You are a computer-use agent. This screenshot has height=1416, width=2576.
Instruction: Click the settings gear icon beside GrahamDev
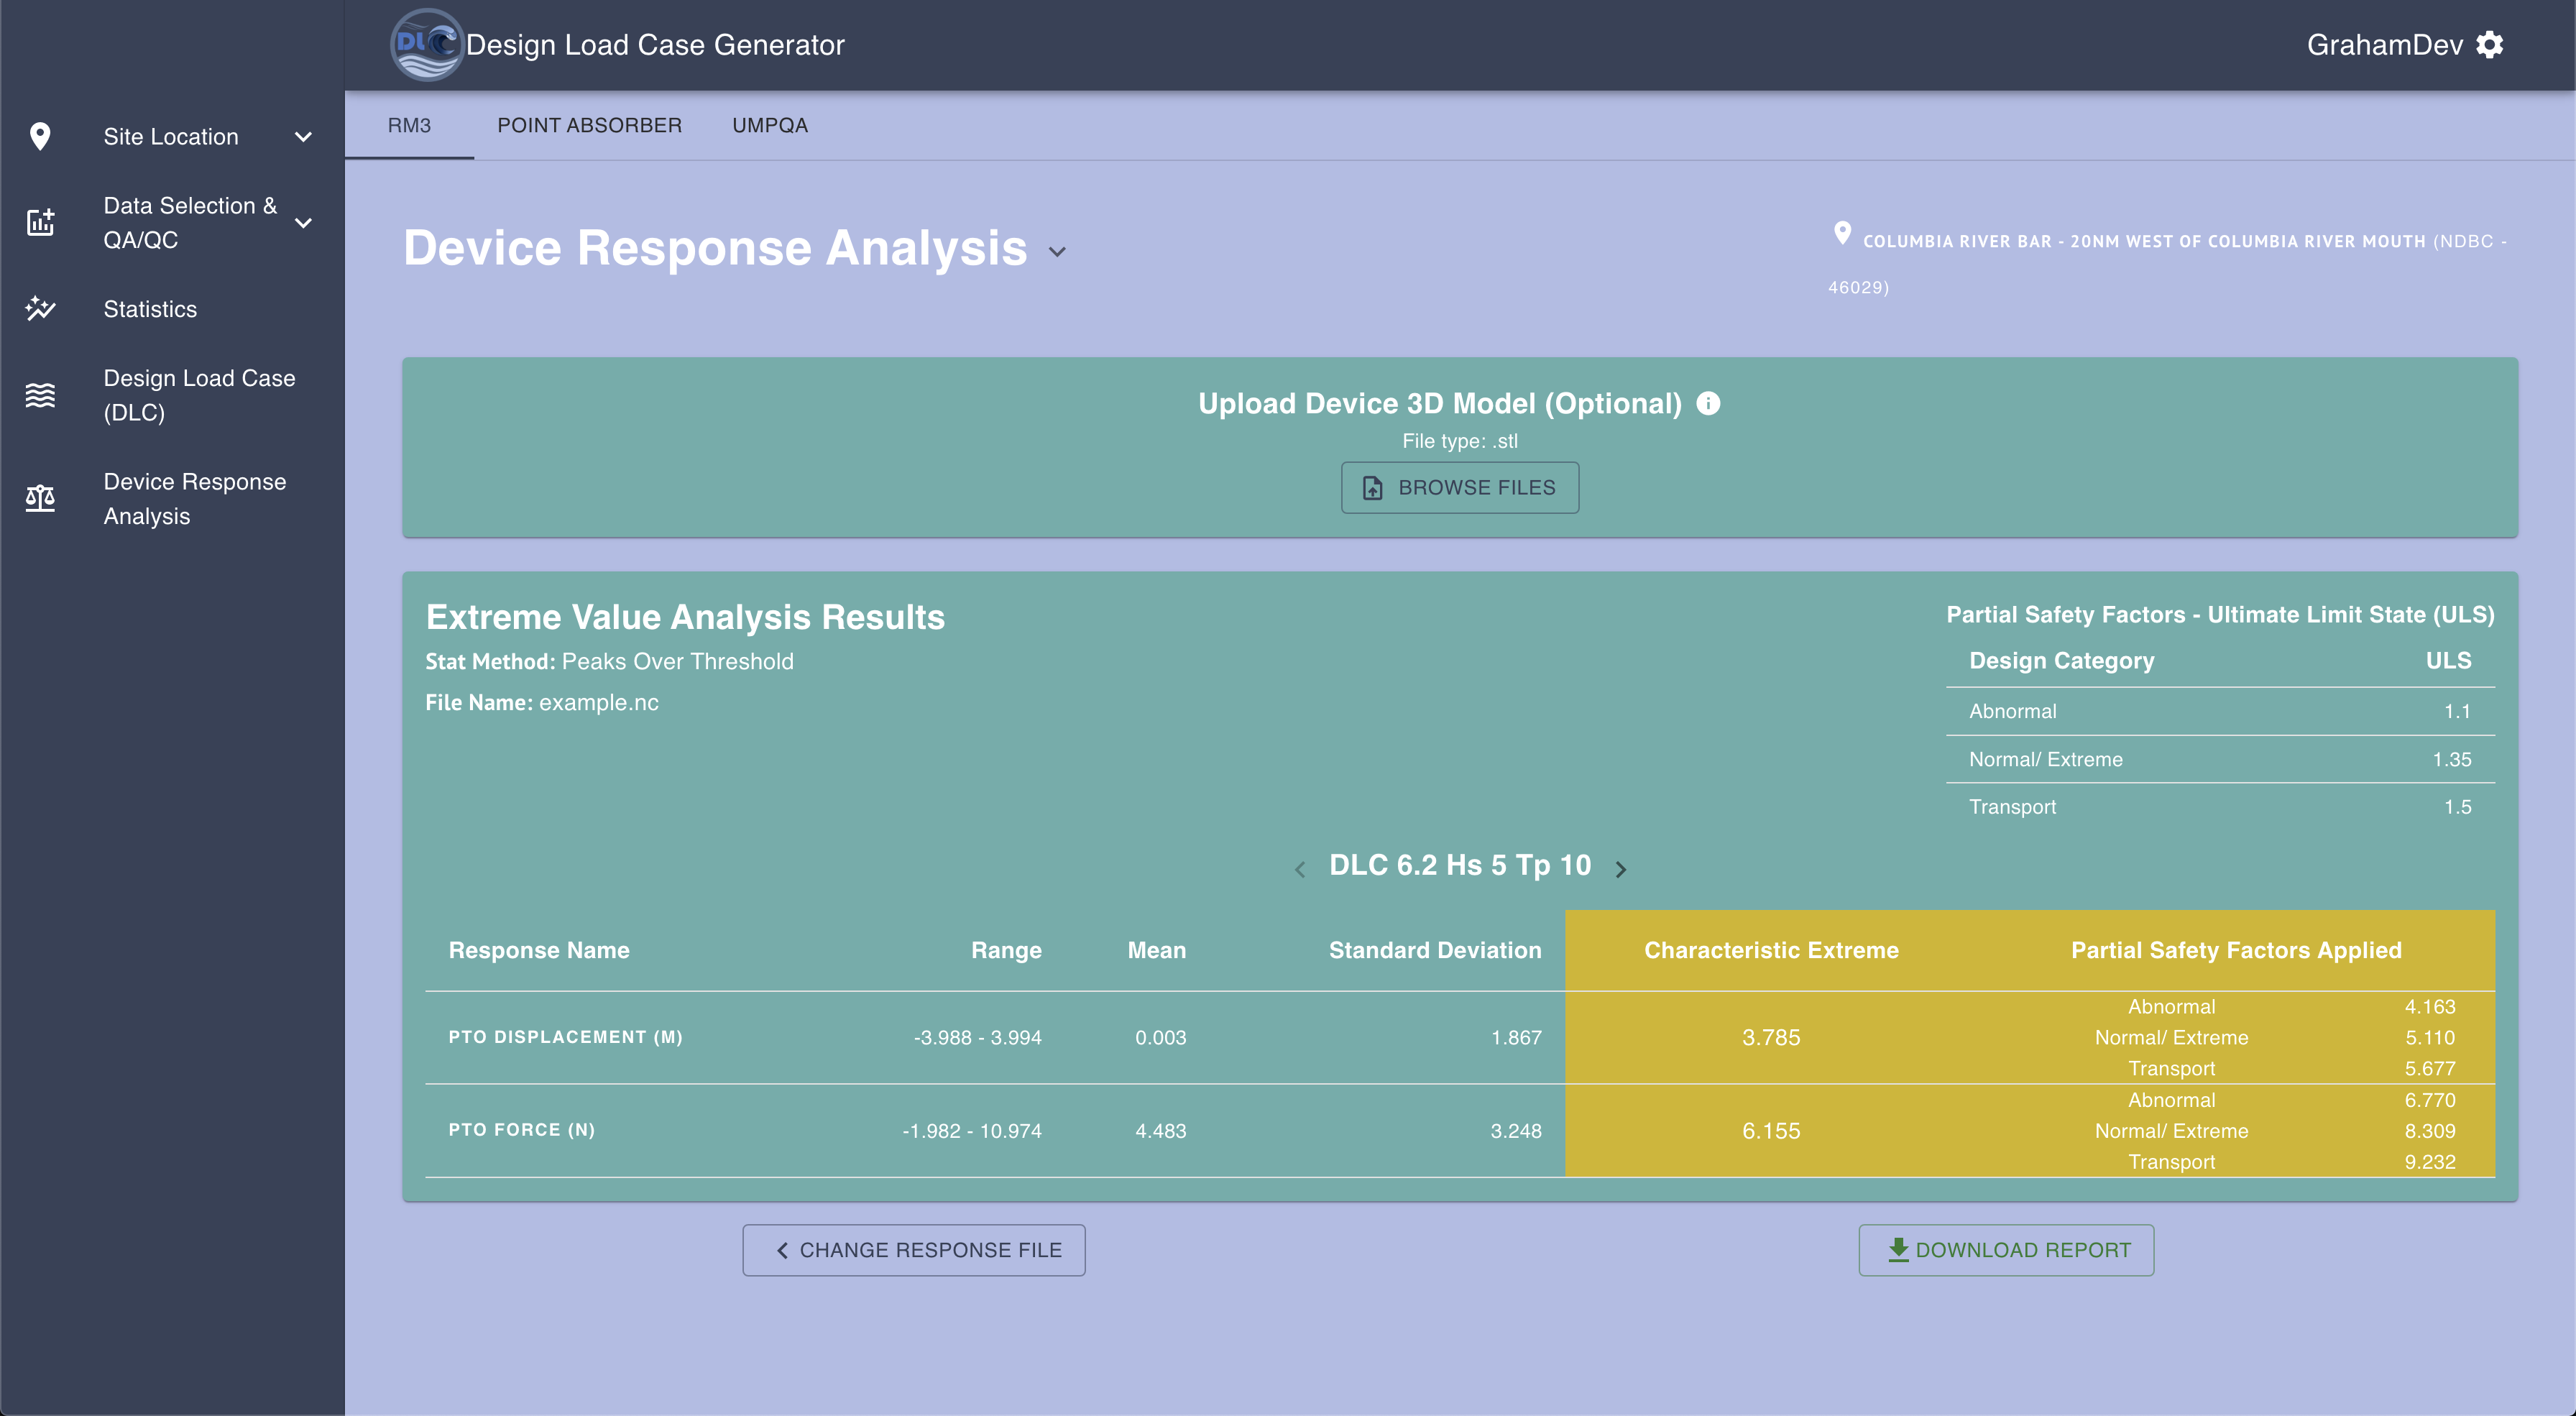point(2490,45)
